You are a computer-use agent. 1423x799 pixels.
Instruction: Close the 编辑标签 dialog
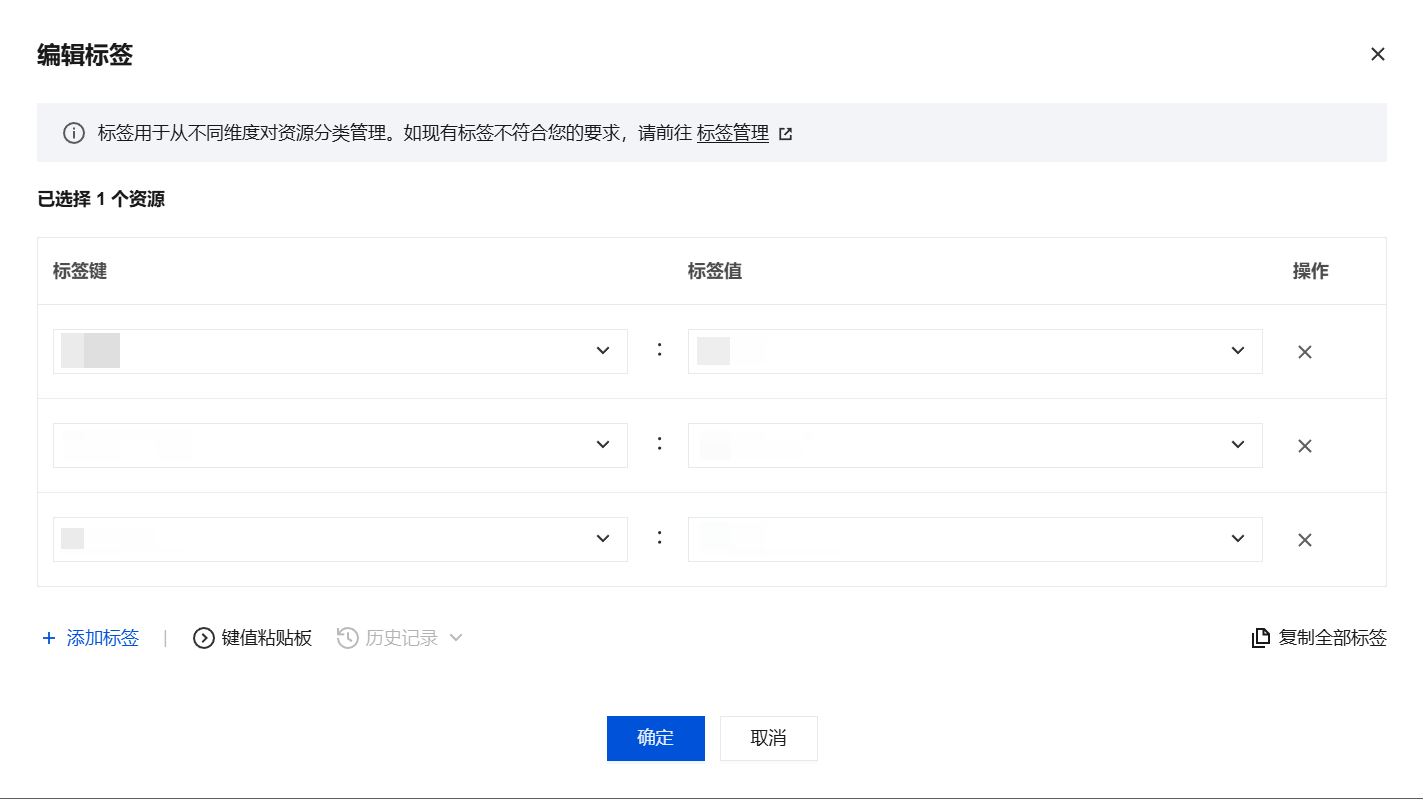(x=1377, y=54)
